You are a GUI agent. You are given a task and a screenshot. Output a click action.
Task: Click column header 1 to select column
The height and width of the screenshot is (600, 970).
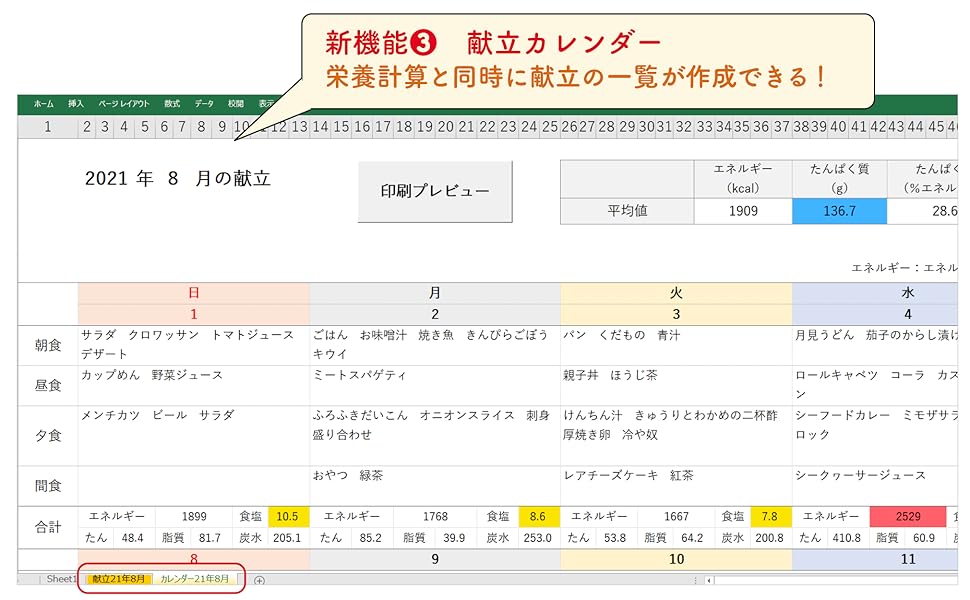tap(47, 127)
